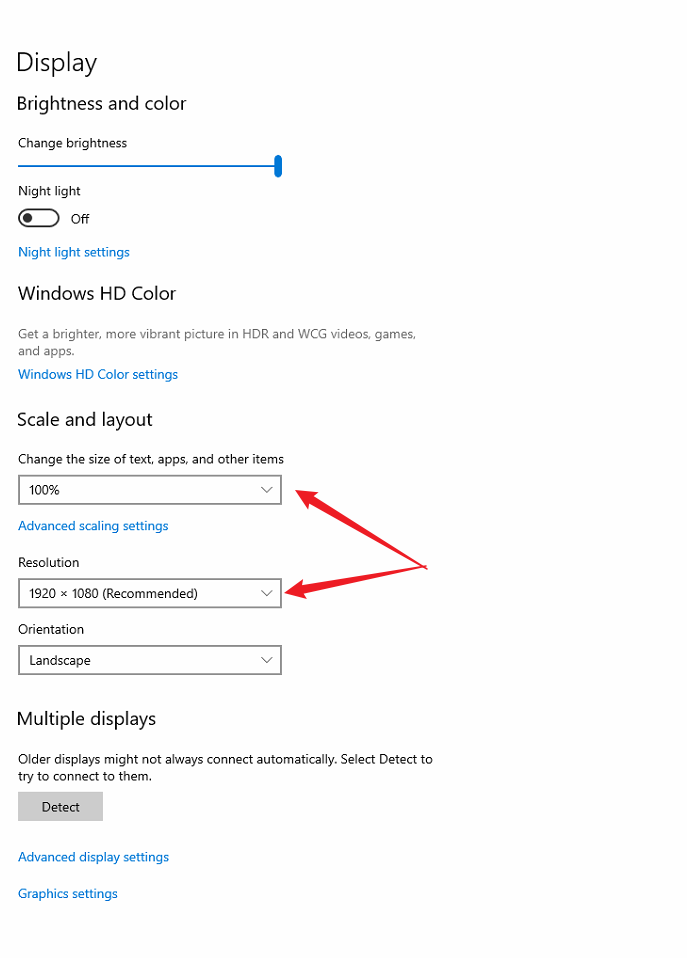Open Advanced display settings link
This screenshot has height=958, width=687.
click(94, 857)
